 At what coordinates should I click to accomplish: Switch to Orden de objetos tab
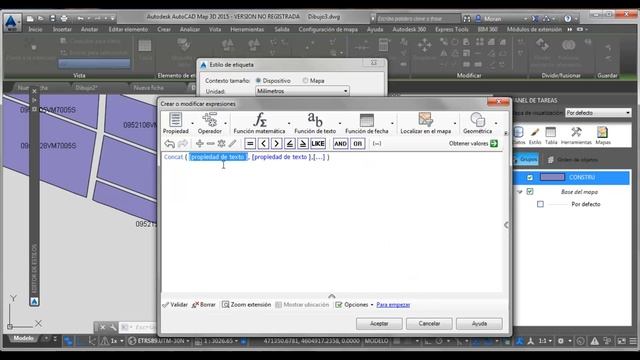pos(573,160)
